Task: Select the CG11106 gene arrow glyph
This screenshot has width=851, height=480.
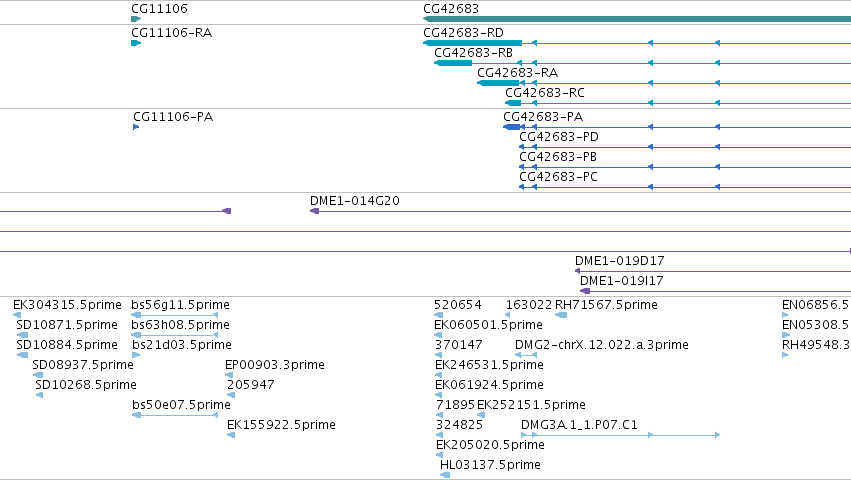Action: click(136, 19)
